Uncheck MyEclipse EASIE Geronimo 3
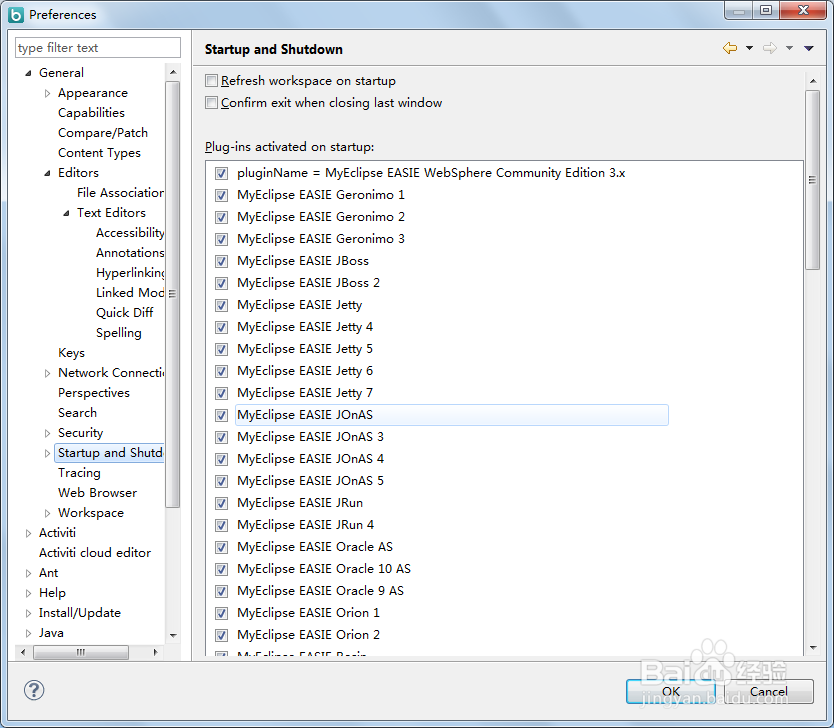Image resolution: width=834 pixels, height=728 pixels. coord(221,239)
